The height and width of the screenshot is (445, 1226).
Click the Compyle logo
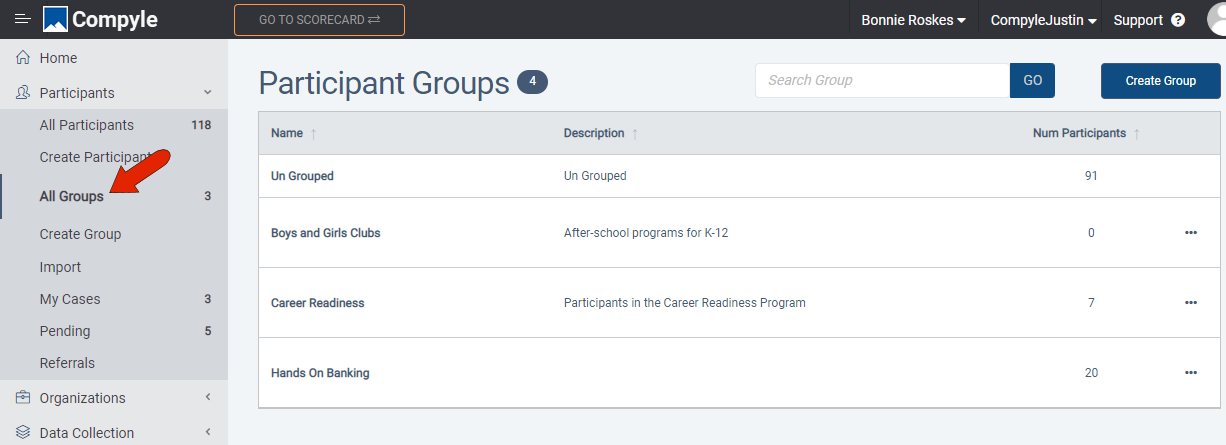(x=100, y=20)
